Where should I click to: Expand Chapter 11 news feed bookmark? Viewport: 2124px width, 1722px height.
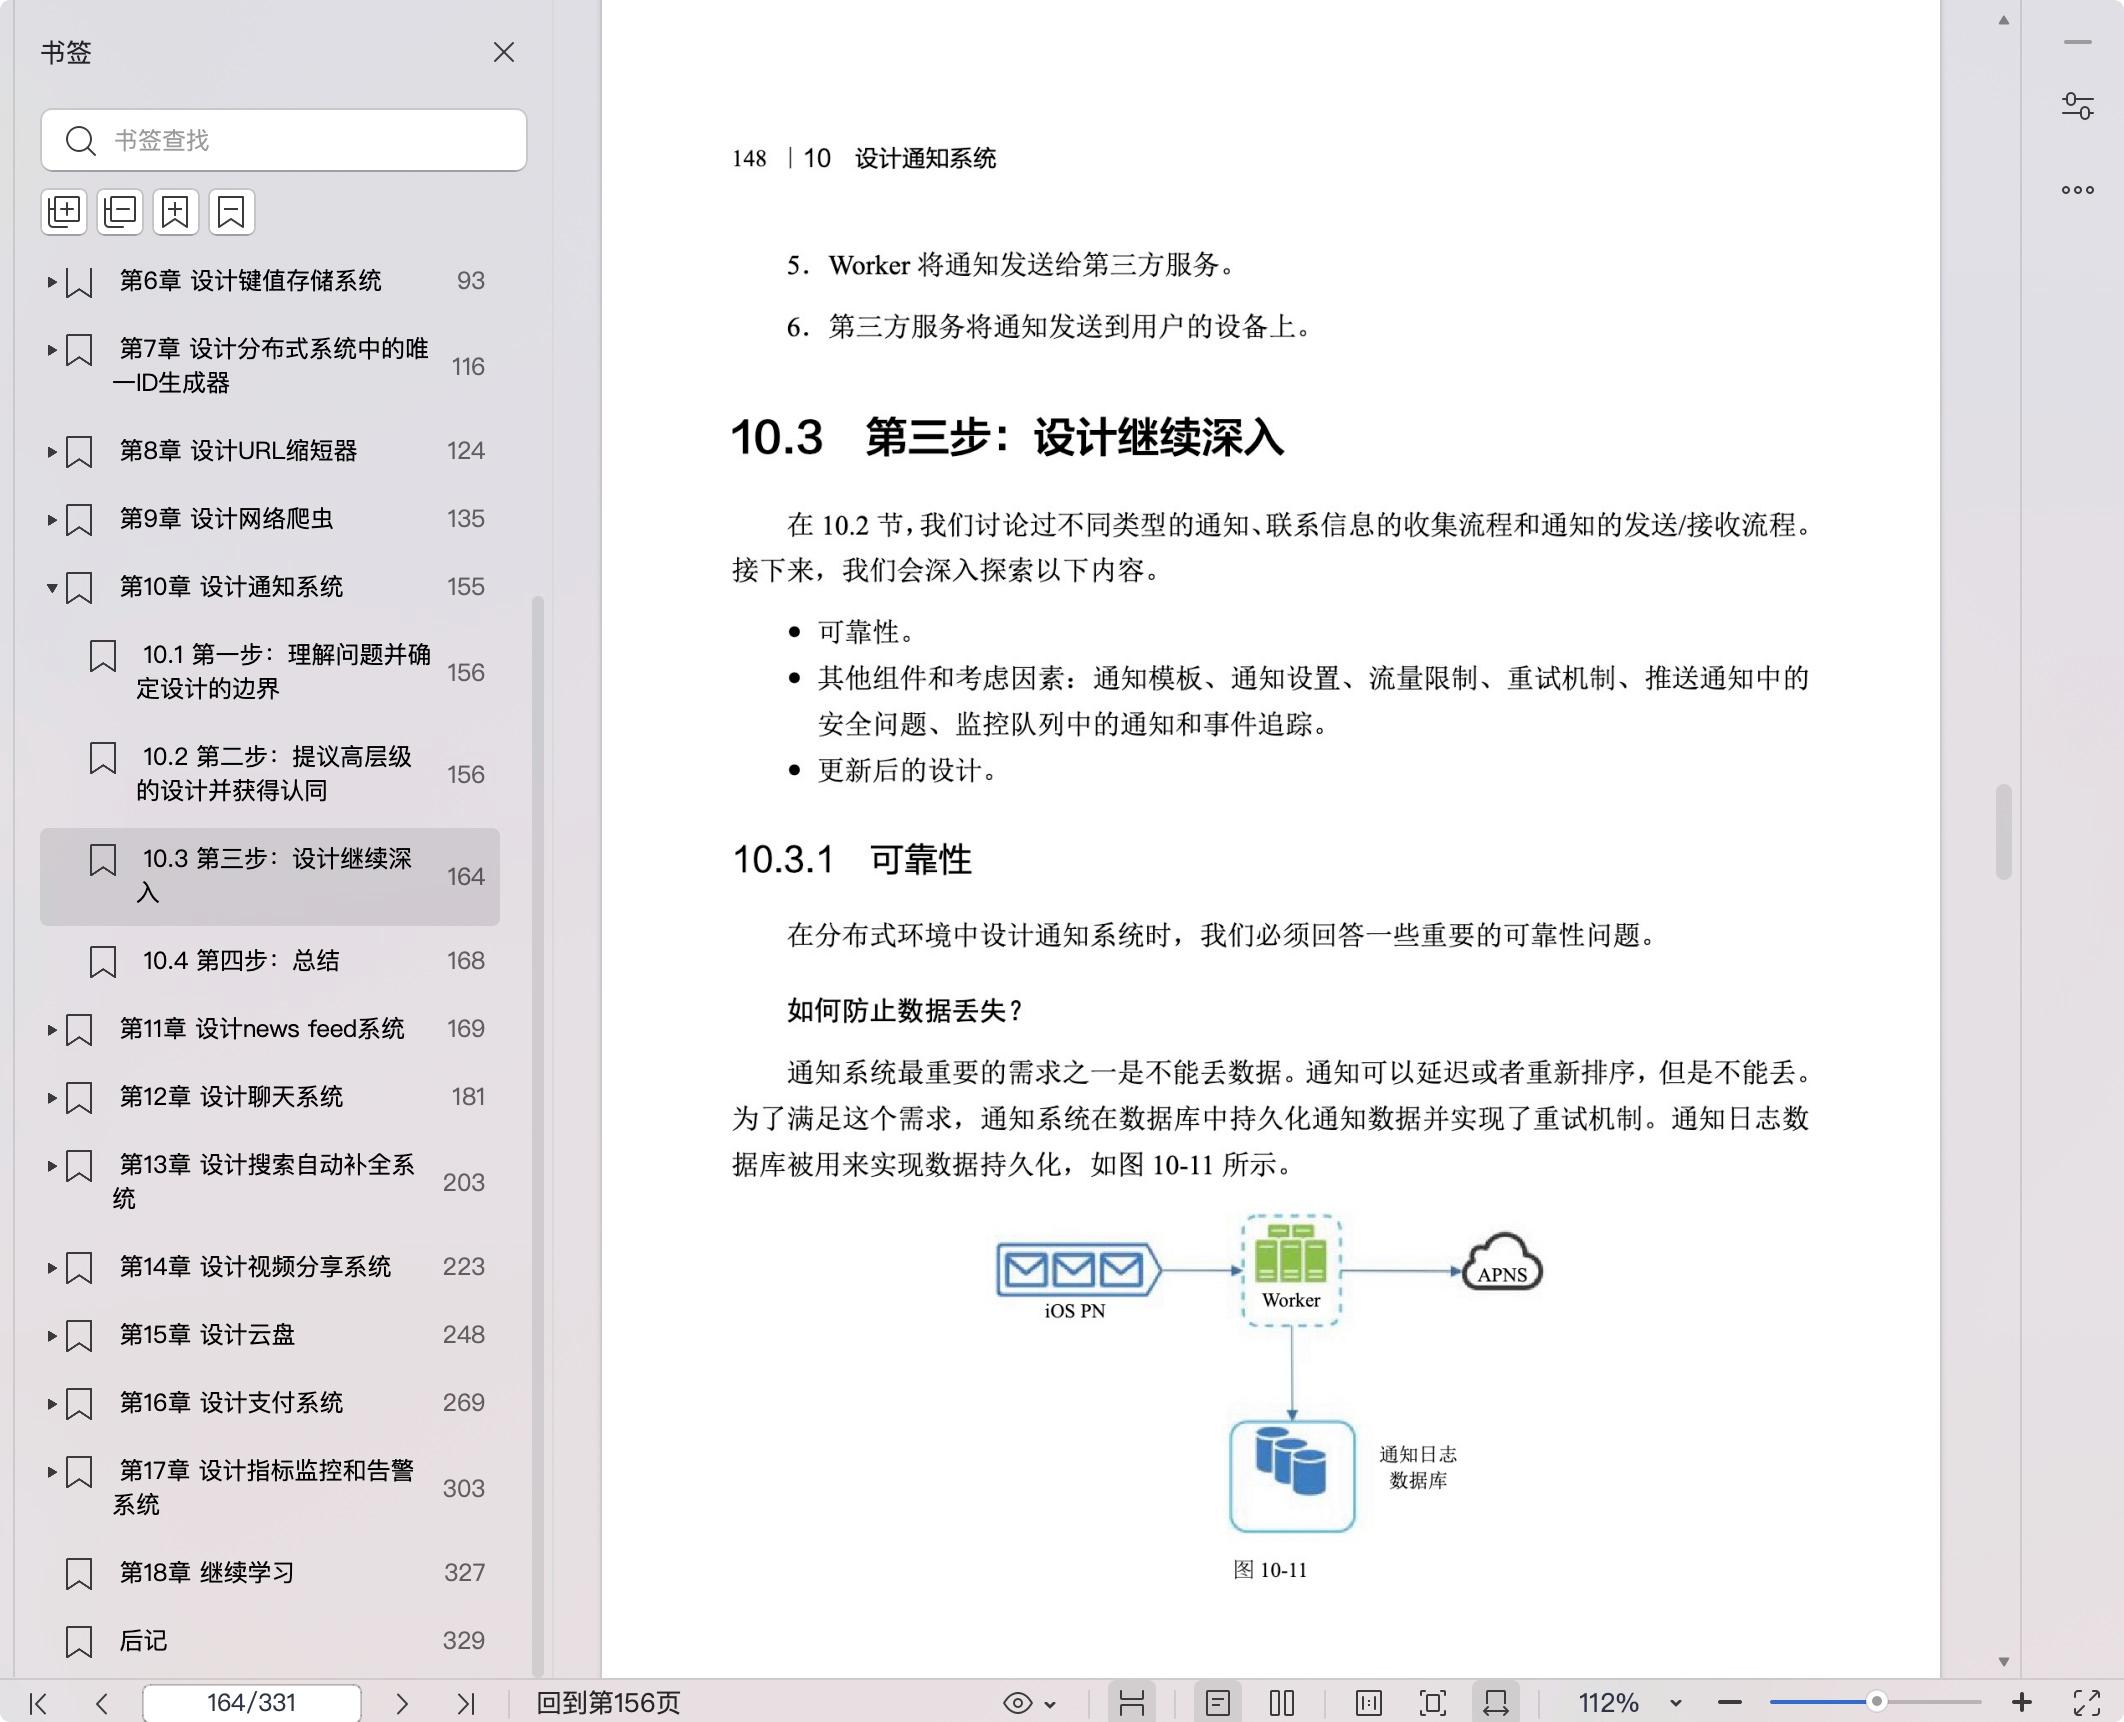(x=51, y=1030)
